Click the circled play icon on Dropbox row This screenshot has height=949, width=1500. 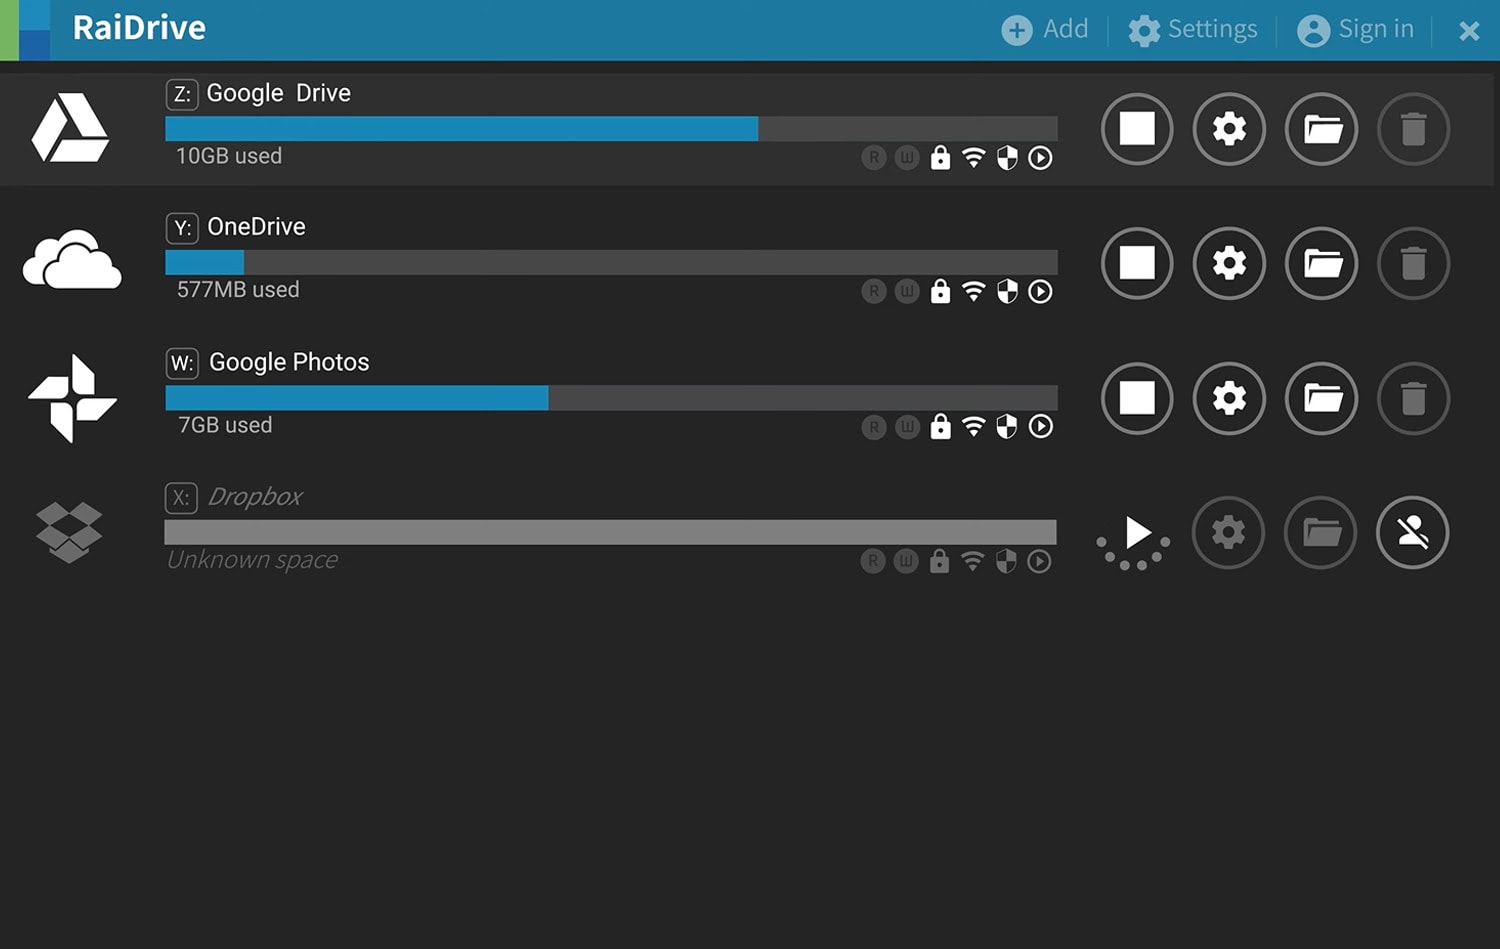click(x=1040, y=561)
